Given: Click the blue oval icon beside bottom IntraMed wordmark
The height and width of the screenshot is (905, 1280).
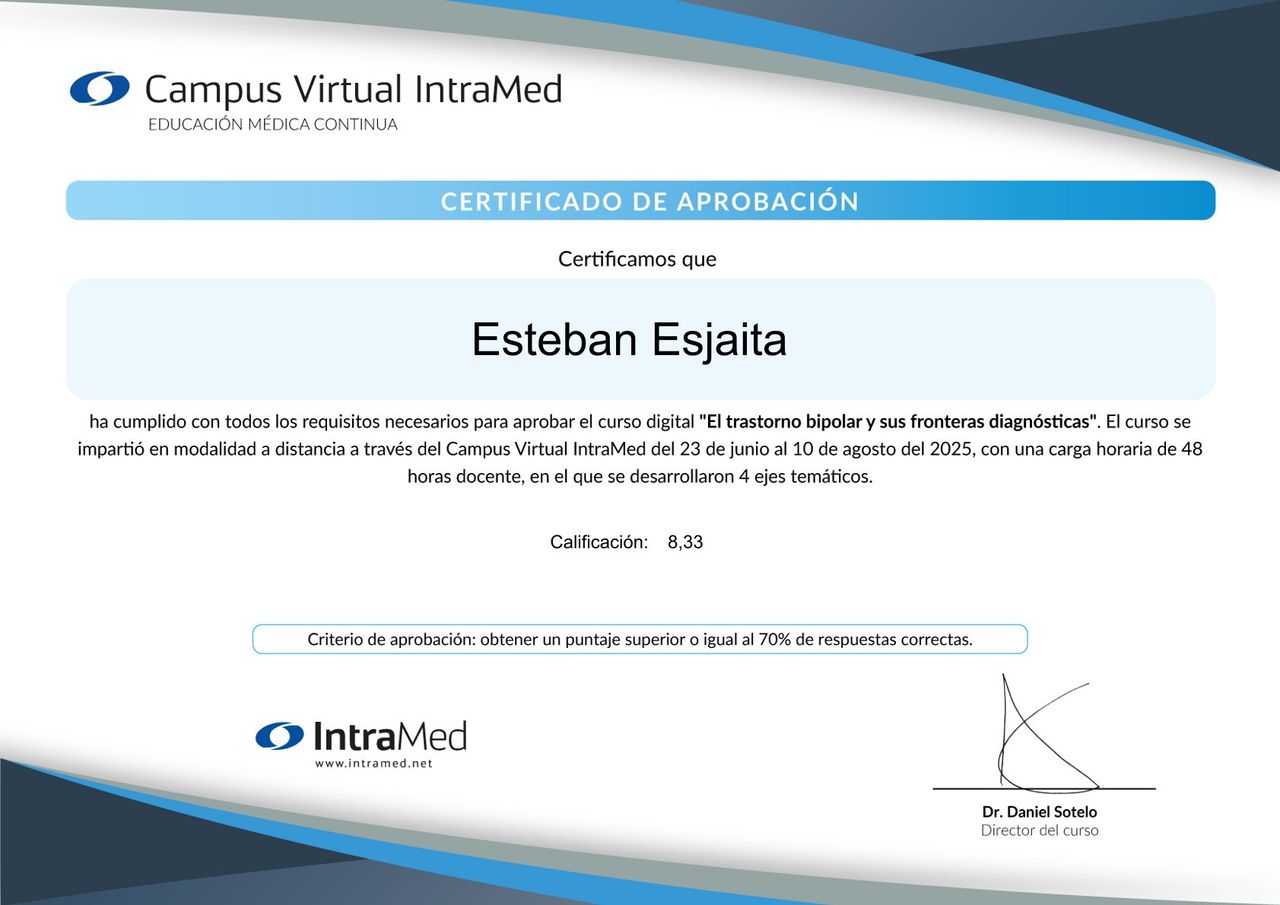Looking at the screenshot, I should [279, 737].
